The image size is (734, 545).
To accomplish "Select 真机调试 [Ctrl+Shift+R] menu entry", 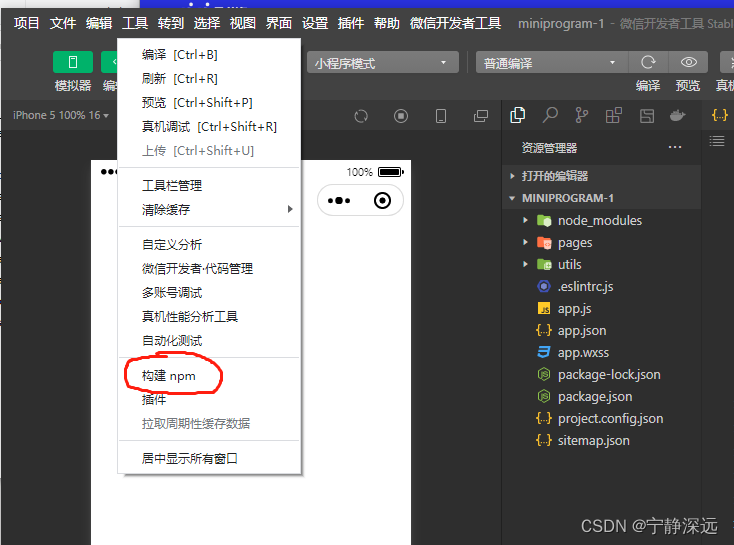I will (209, 126).
